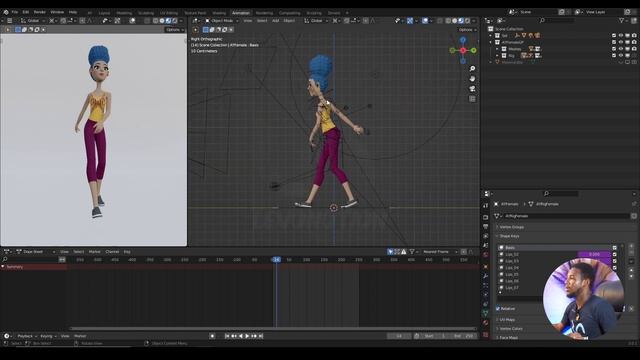Open the outliner filter dropdown
The width and height of the screenshot is (640, 360).
click(x=623, y=20)
